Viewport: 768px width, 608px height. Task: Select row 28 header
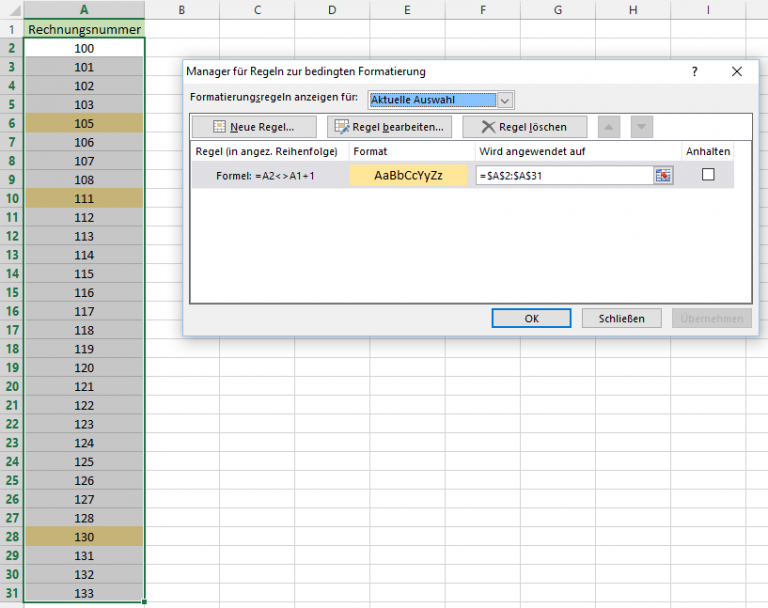point(11,537)
